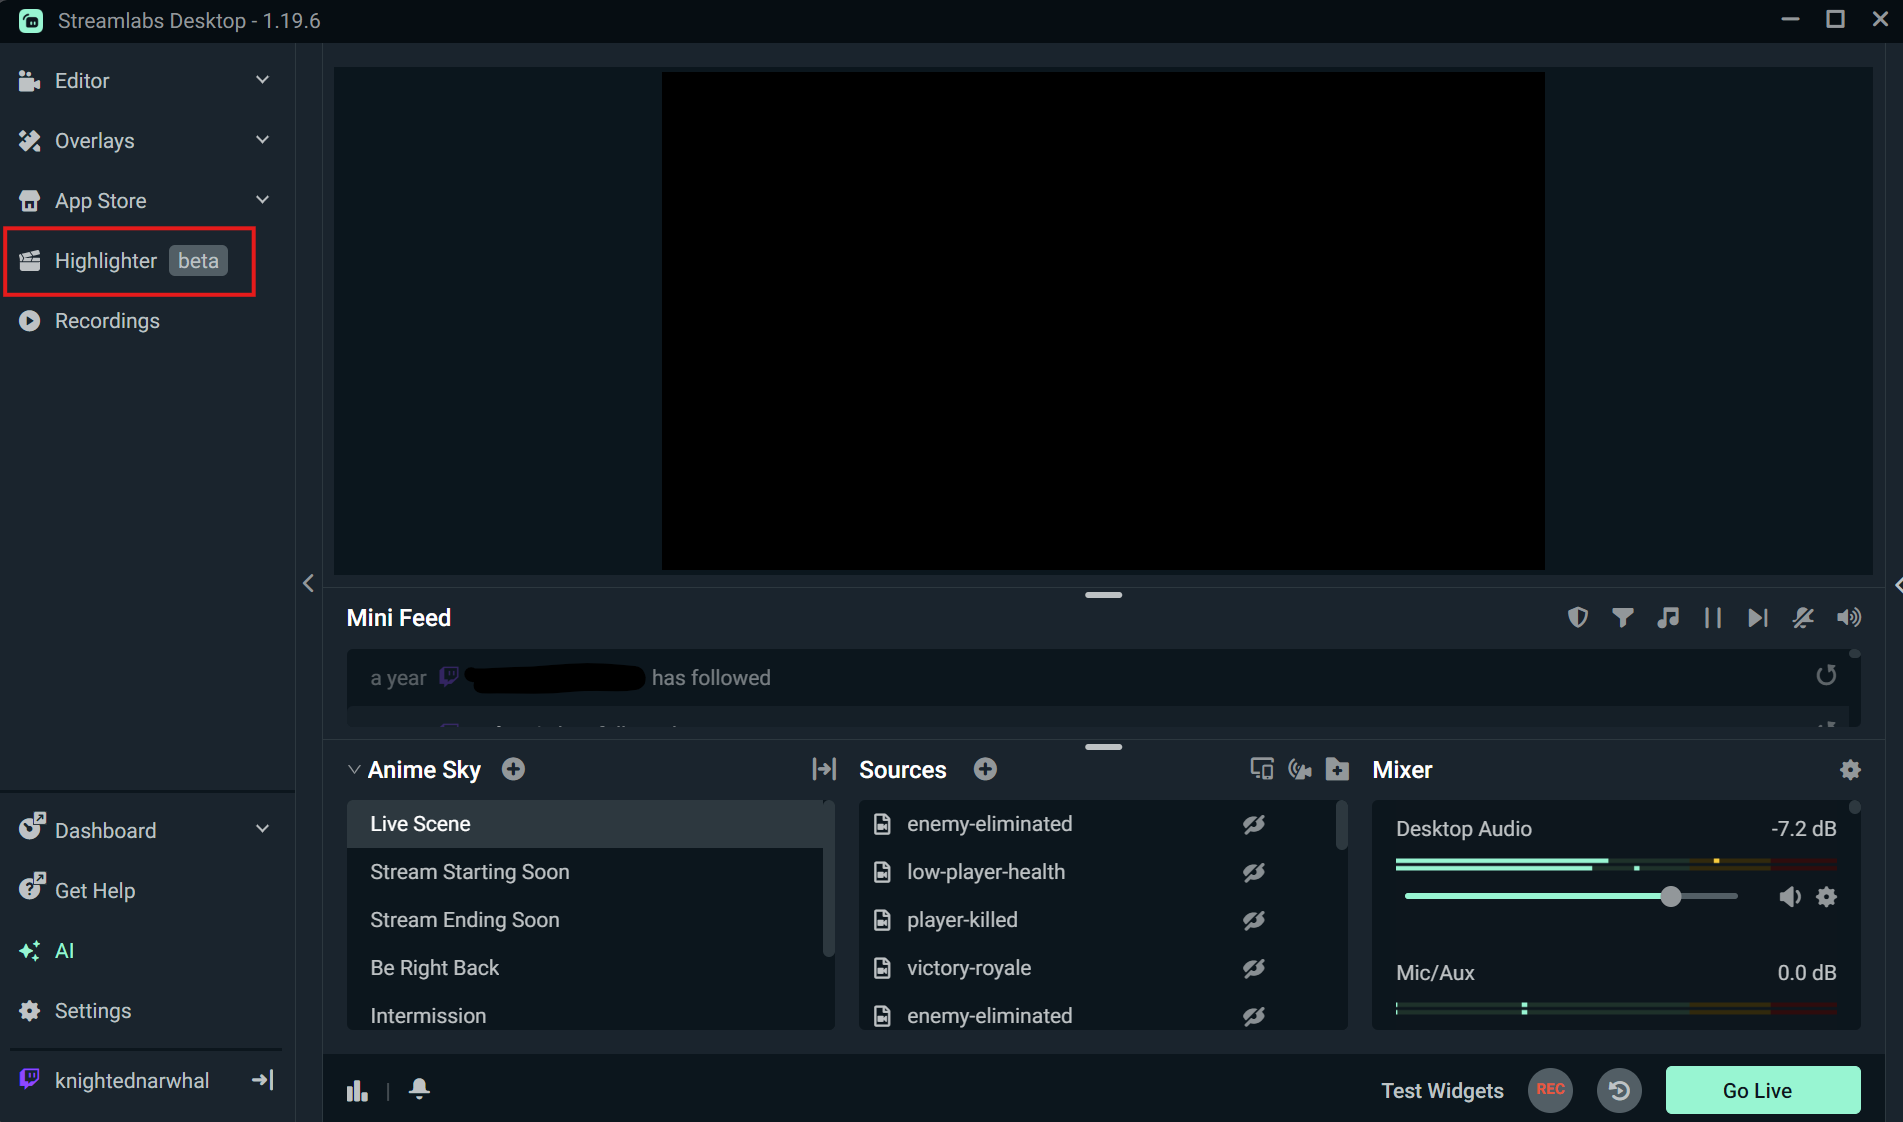This screenshot has width=1903, height=1122.
Task: Show the victory-royale source
Action: (x=1254, y=968)
